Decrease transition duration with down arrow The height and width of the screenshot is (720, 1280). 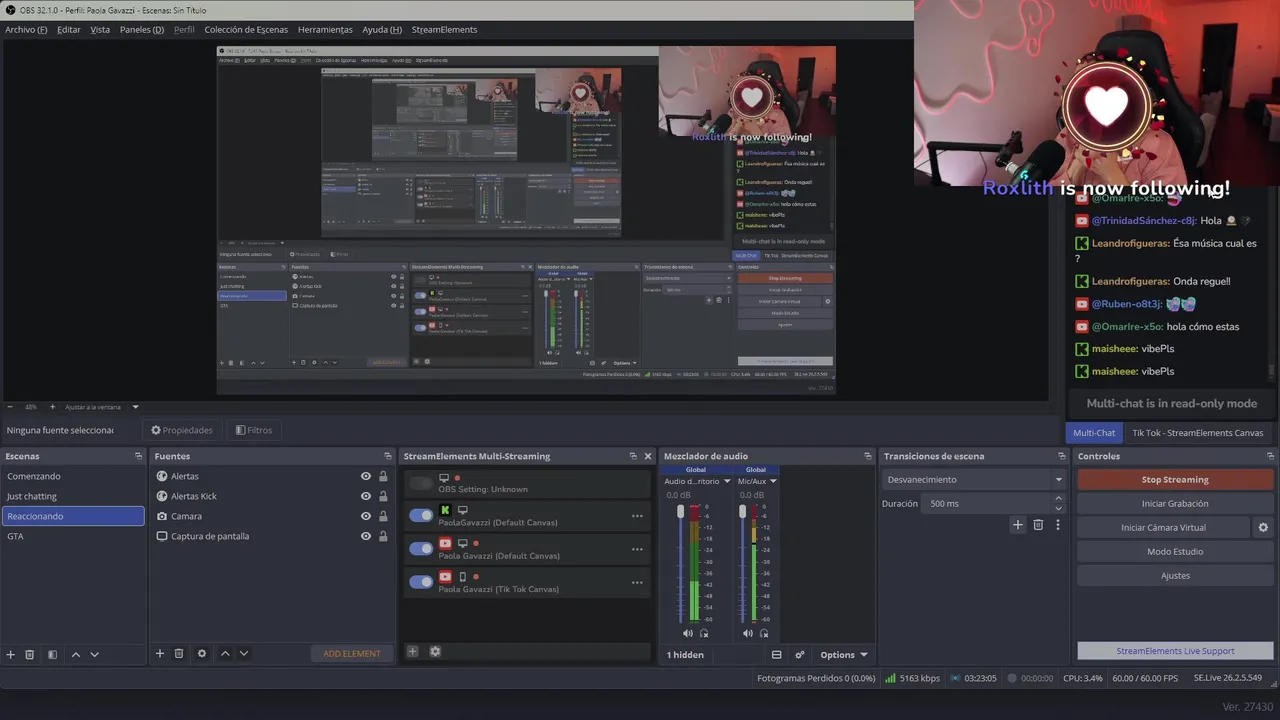pos(1061,507)
